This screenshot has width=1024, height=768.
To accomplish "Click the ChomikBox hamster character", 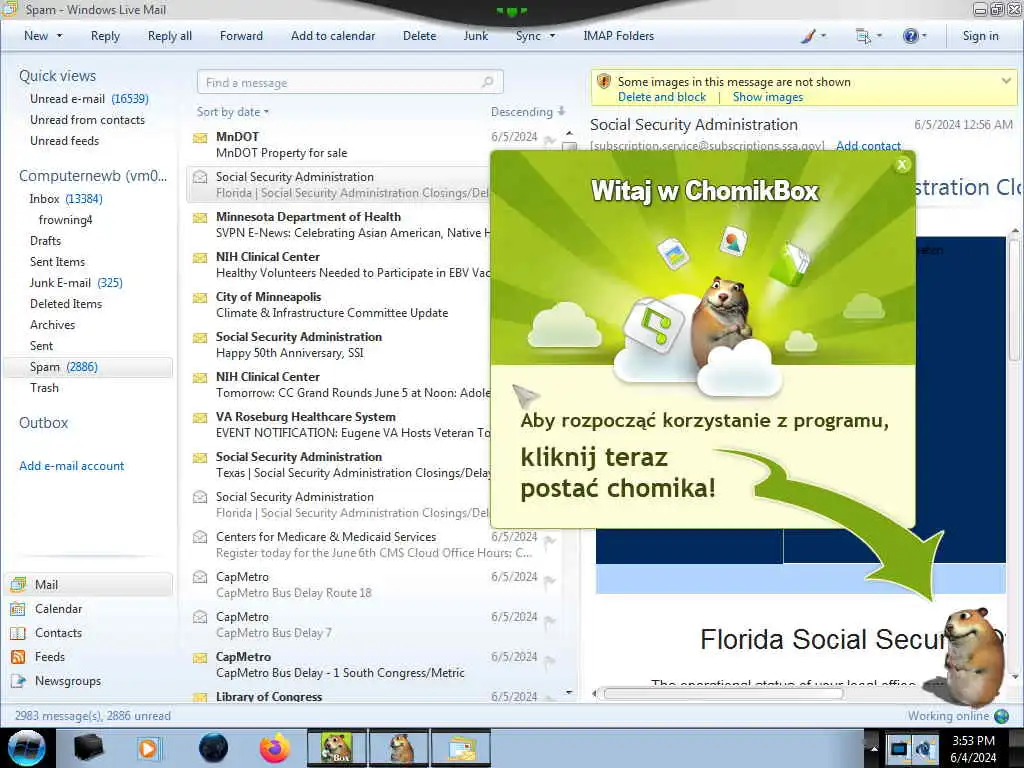I will click(974, 656).
